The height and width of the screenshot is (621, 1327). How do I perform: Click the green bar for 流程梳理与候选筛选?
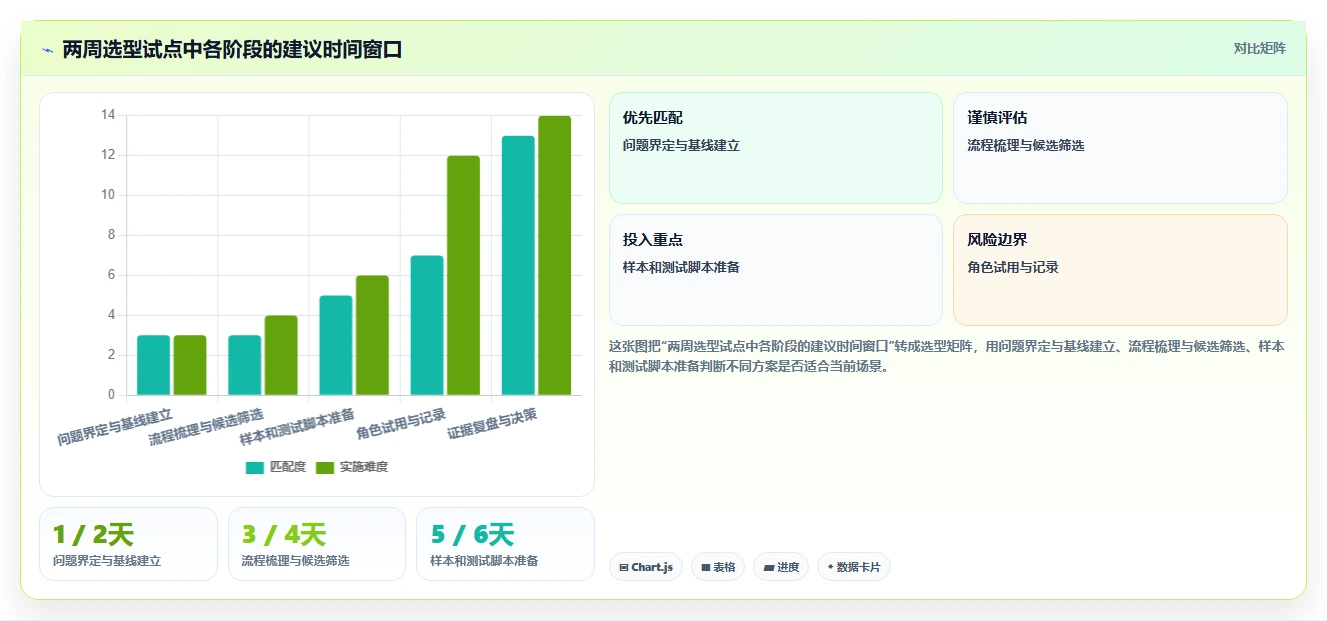281,355
